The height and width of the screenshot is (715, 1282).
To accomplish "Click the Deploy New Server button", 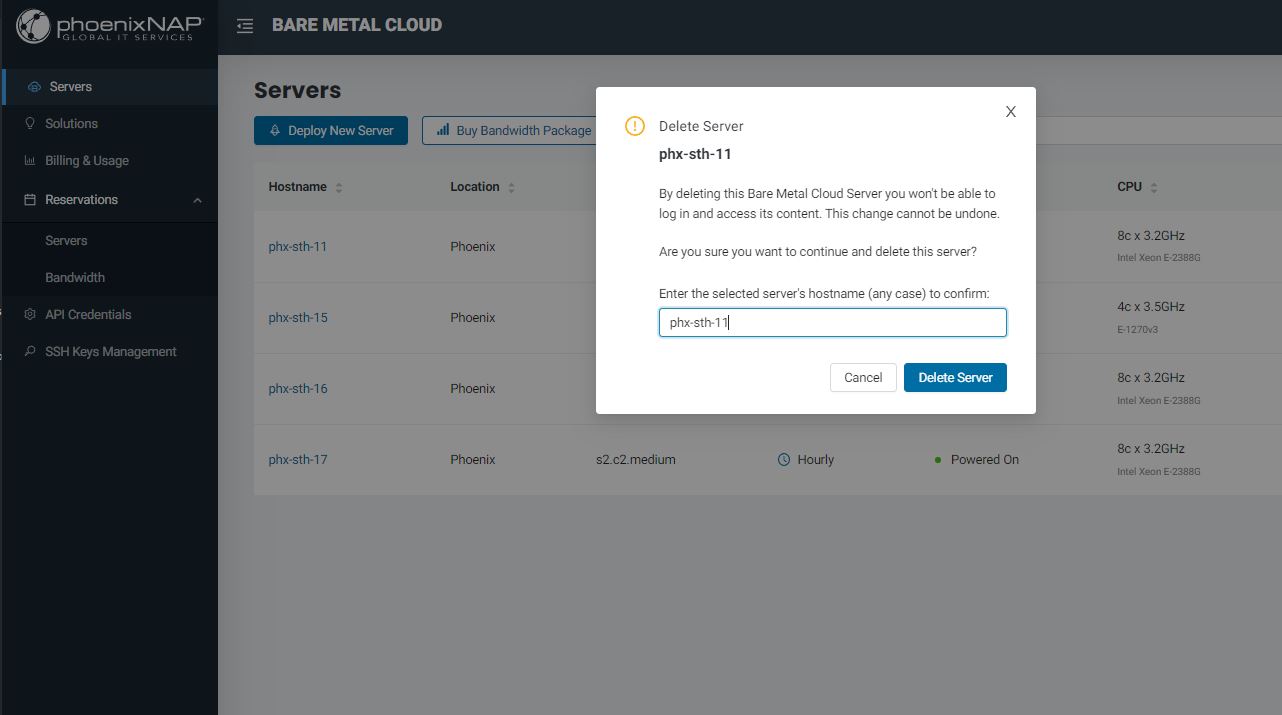I will click(331, 131).
